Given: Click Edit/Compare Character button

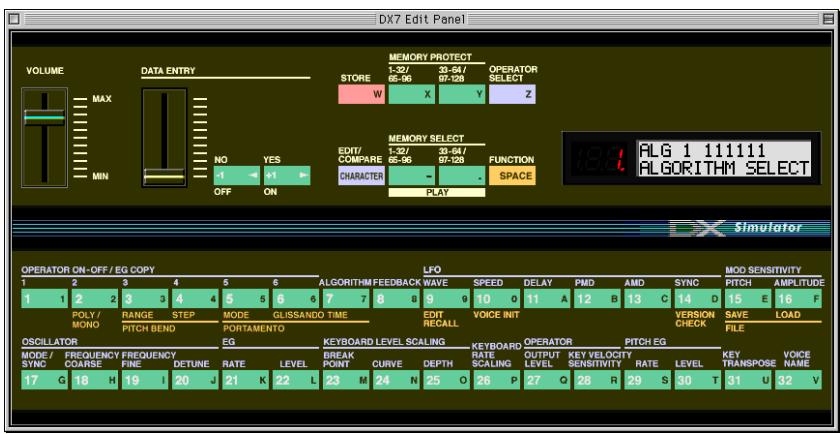Looking at the screenshot, I should click(x=362, y=176).
